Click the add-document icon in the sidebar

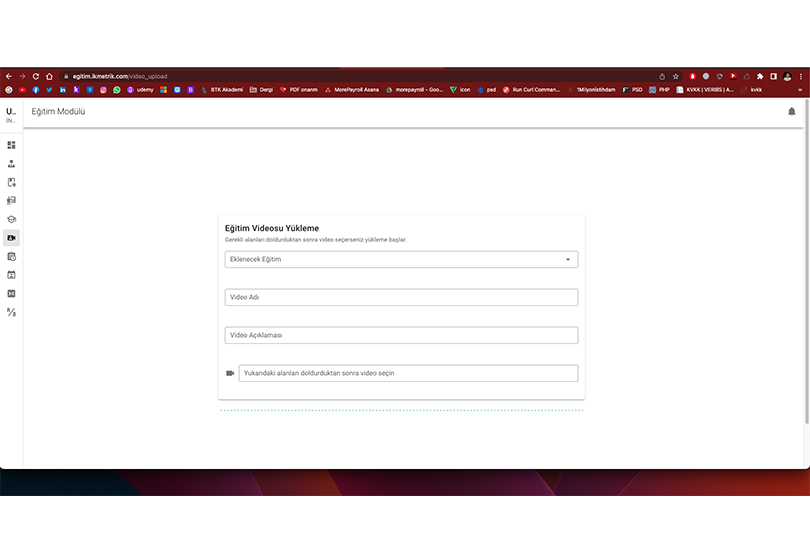(11, 182)
